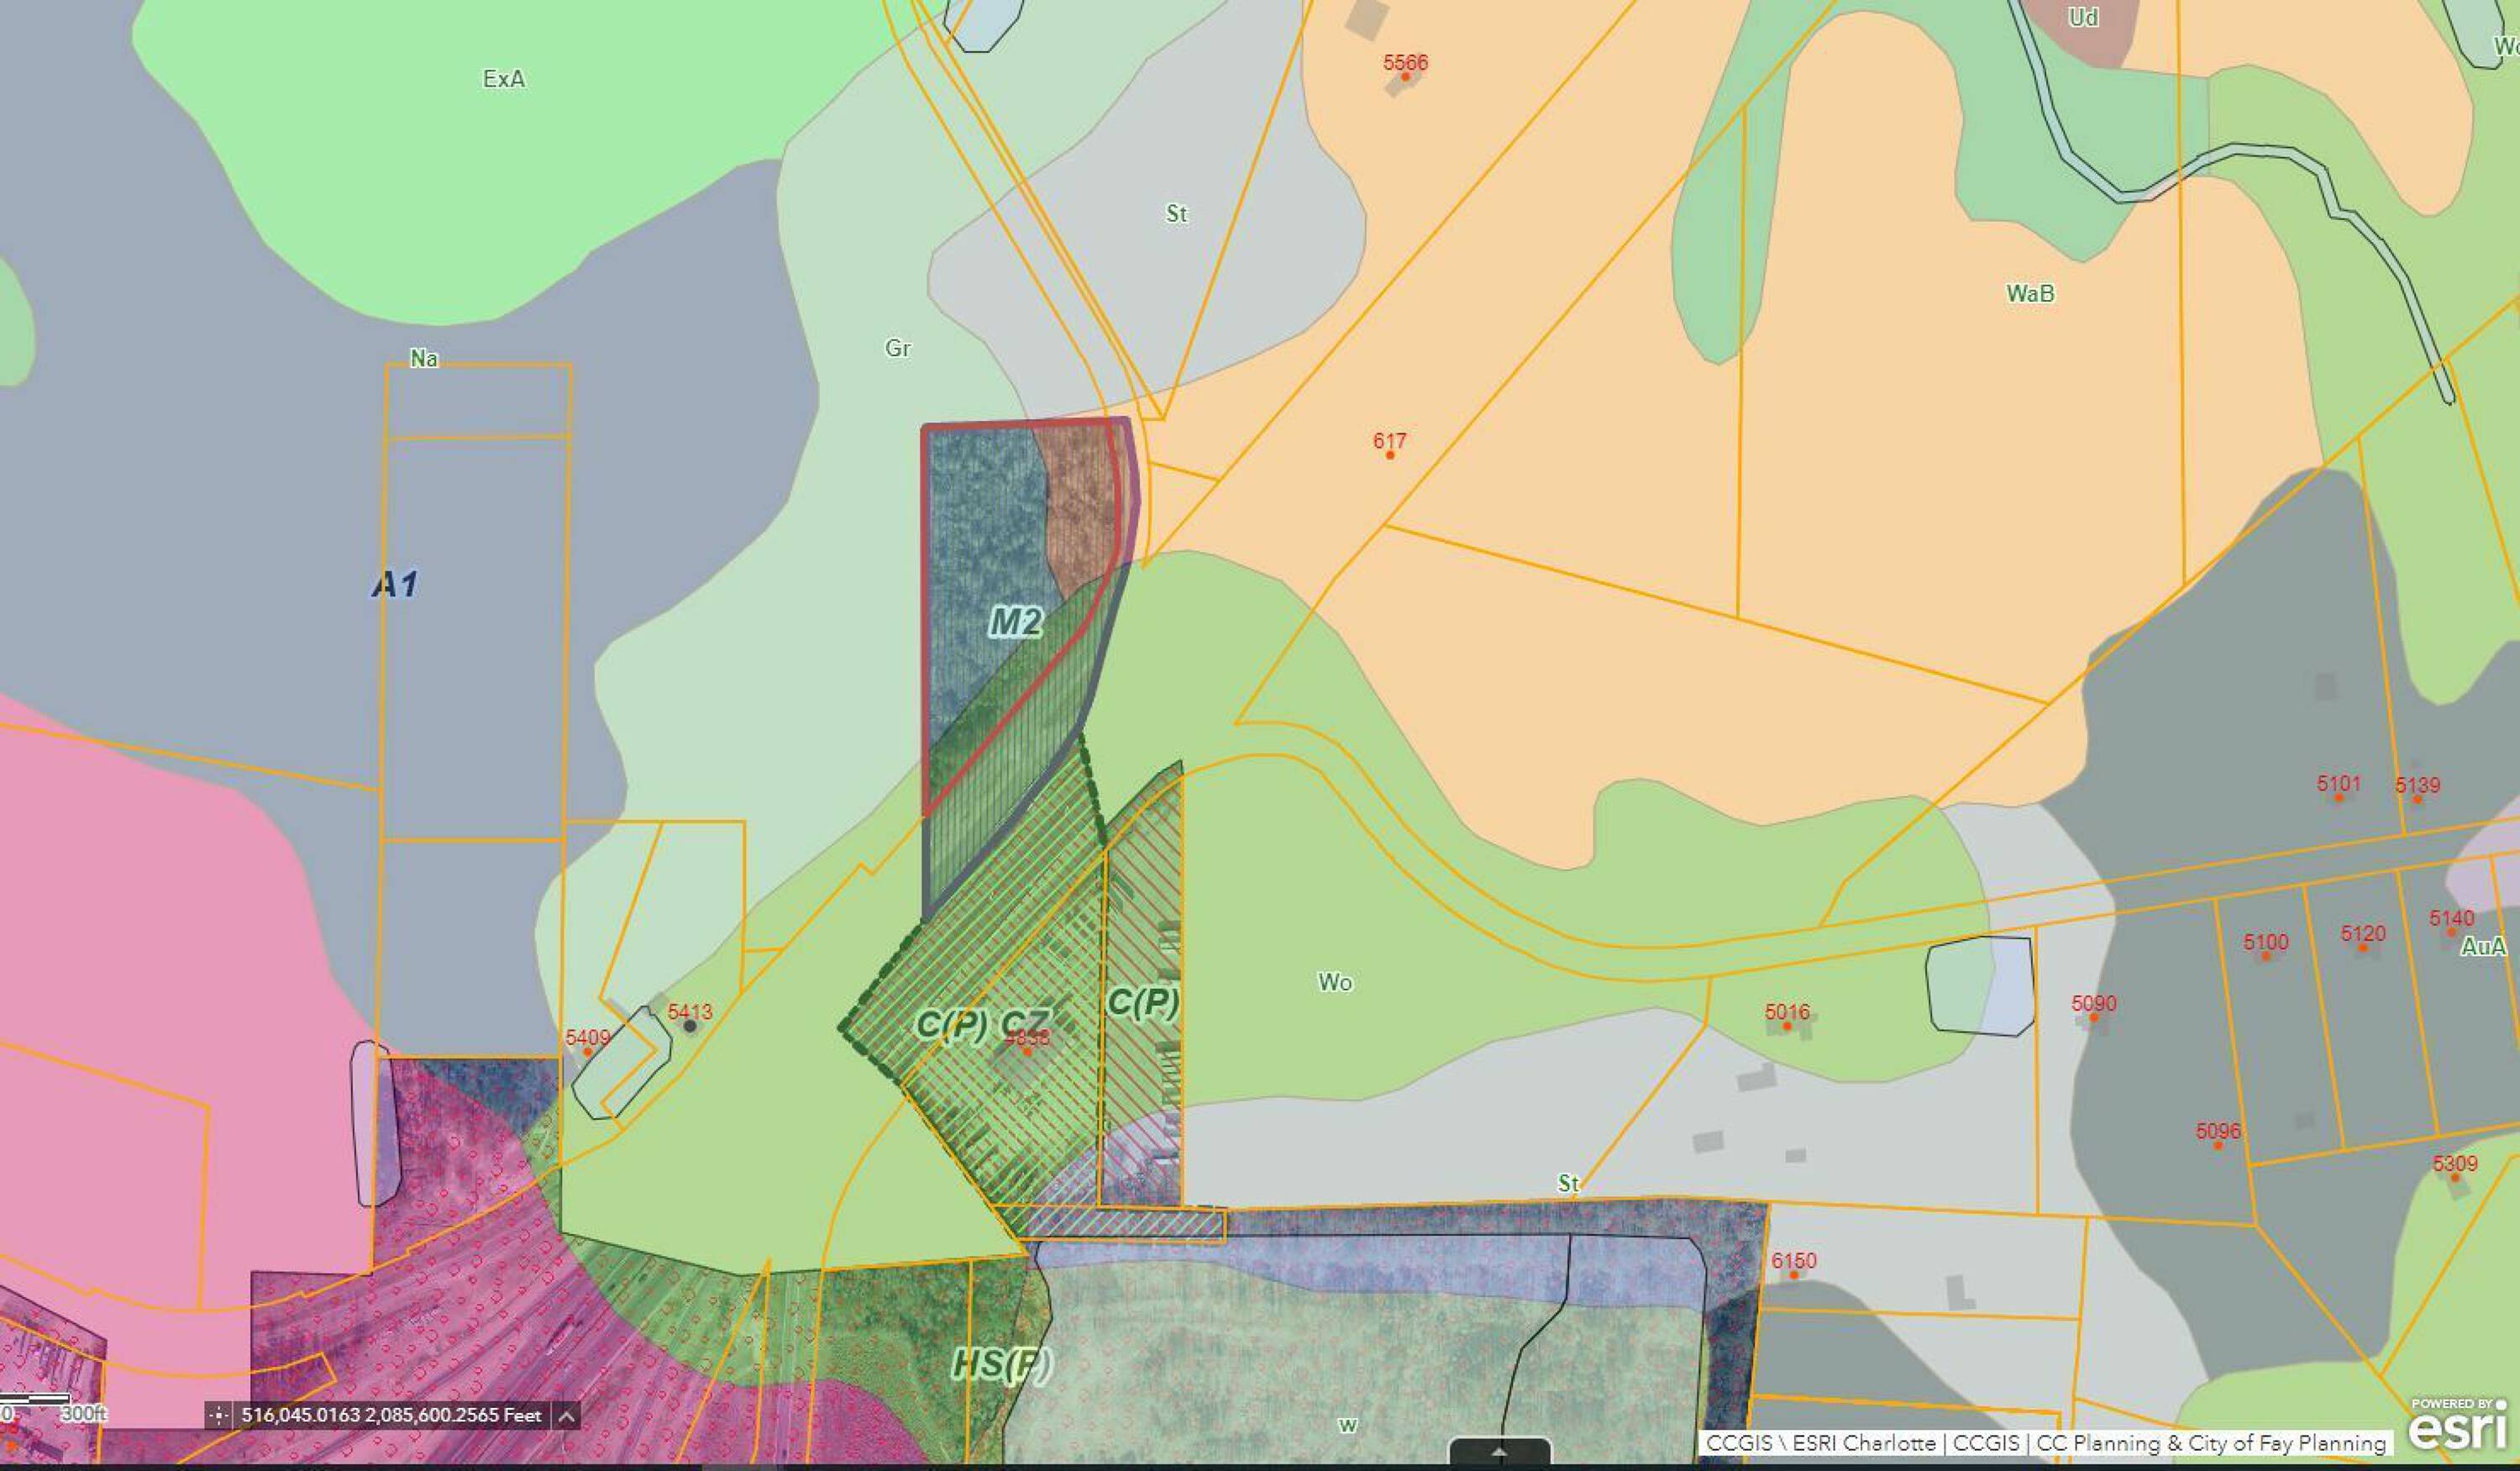Expand the coordinate system chevron arrow

coord(566,1415)
